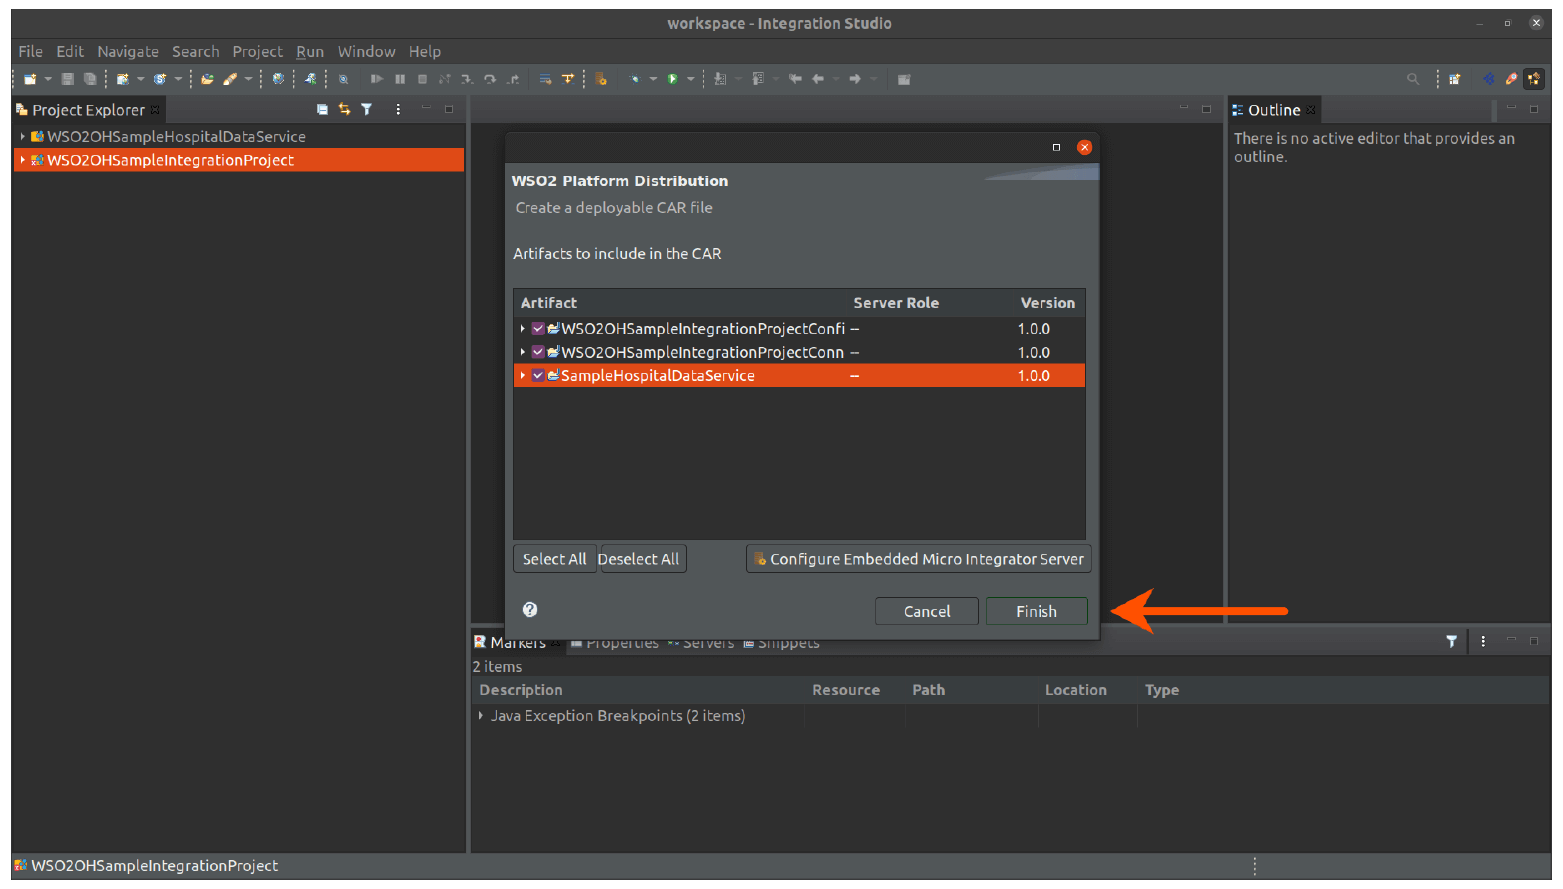Open the Search toolbar icon with flashlight
The height and width of the screenshot is (889, 1563).
(x=230, y=79)
